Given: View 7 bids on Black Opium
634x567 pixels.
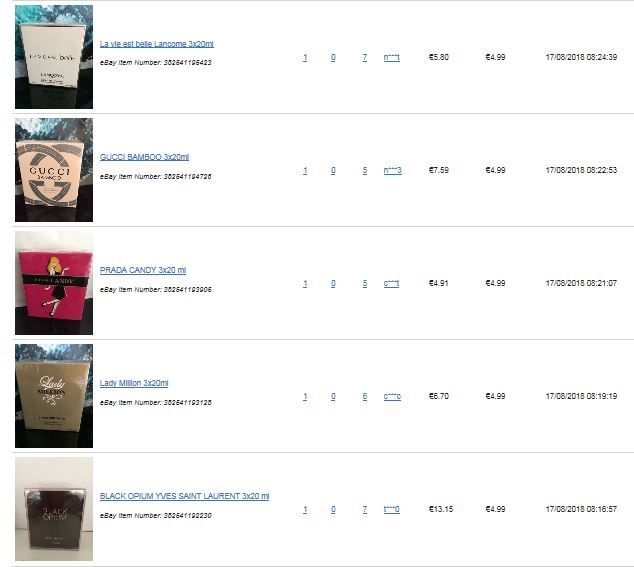Looking at the screenshot, I should (x=365, y=510).
